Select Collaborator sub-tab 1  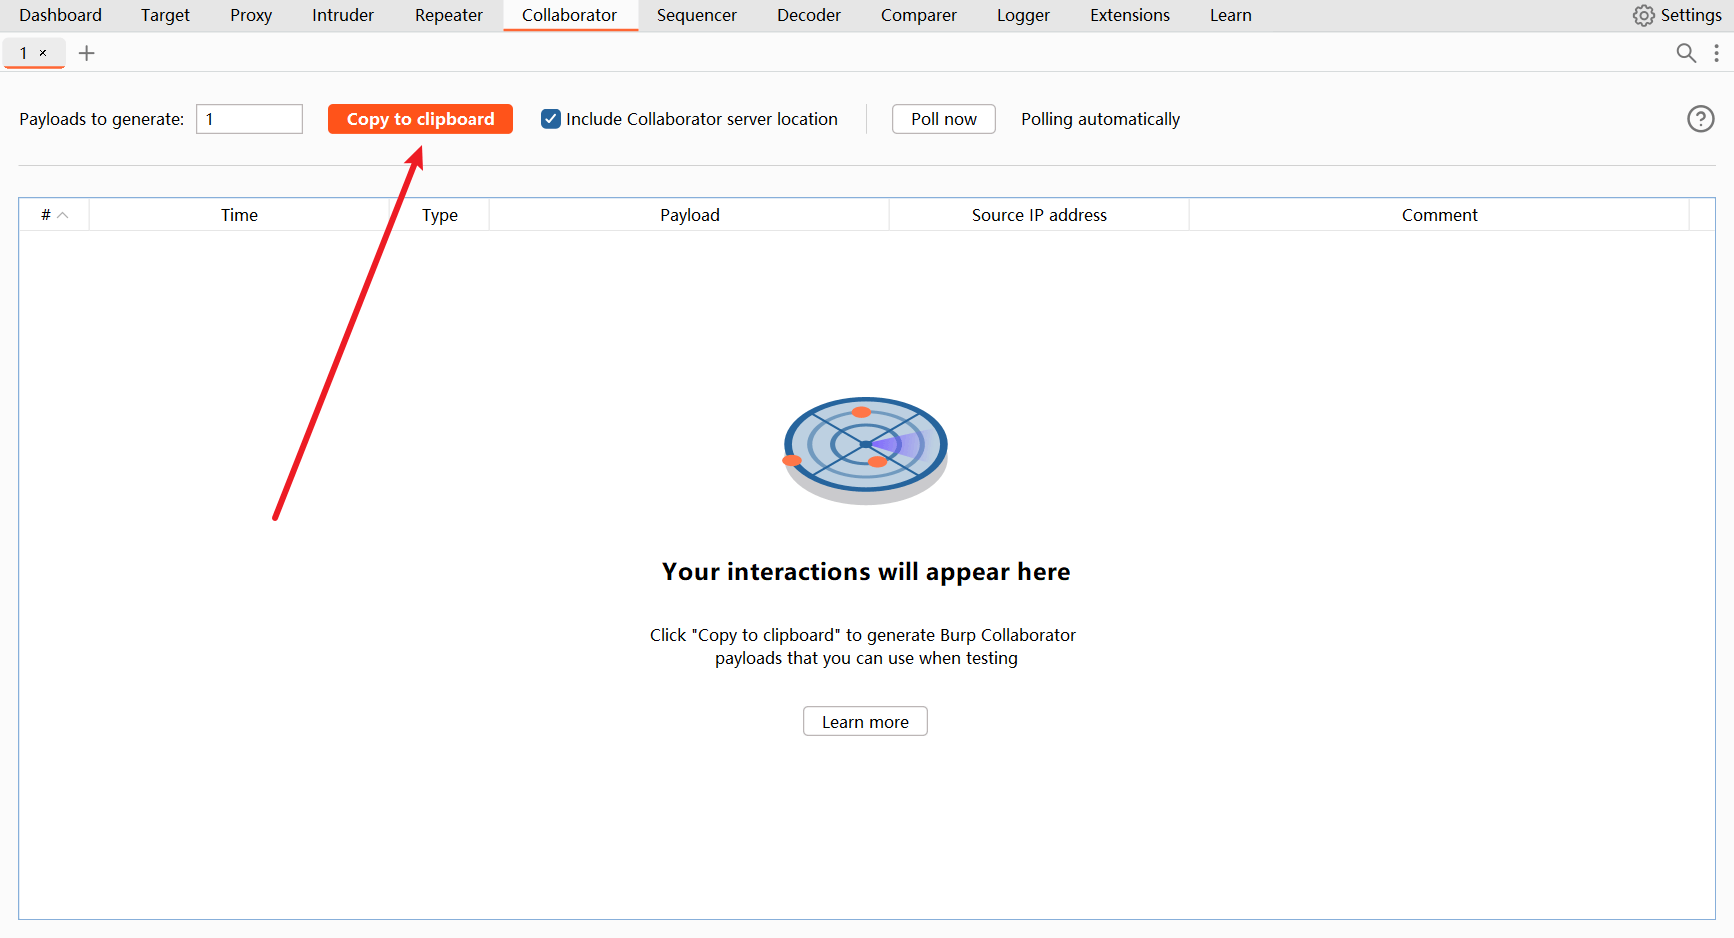coord(24,53)
